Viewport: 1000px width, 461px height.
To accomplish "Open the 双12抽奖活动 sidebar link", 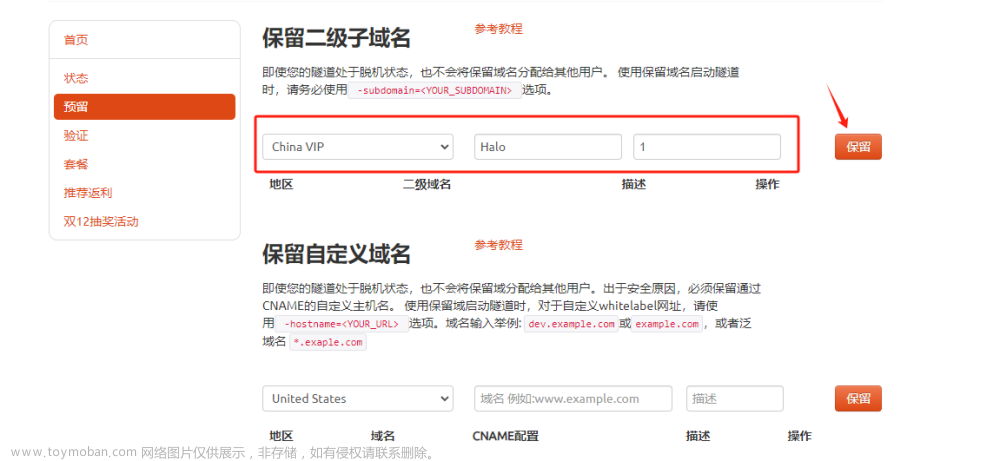I will coord(101,222).
